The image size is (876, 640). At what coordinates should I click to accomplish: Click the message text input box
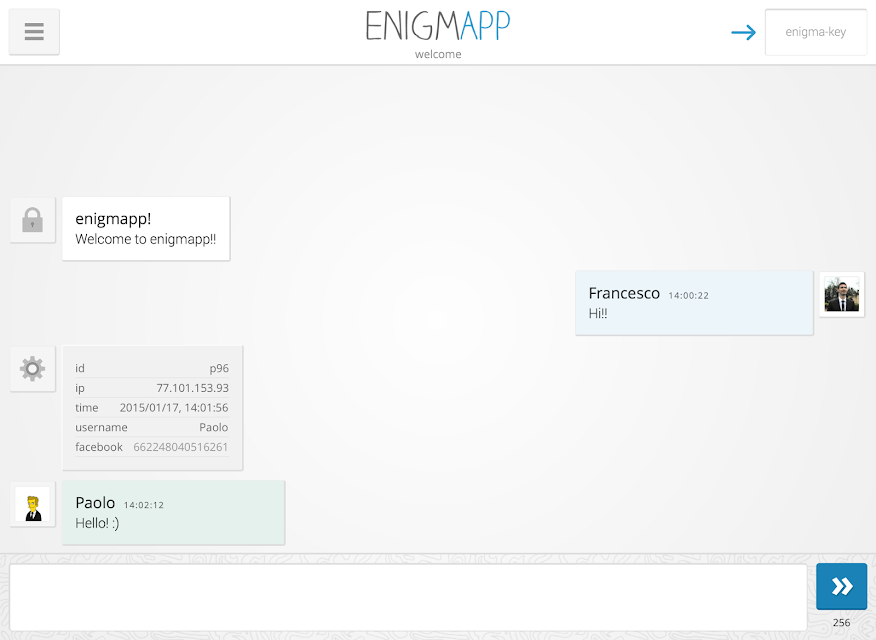408,598
